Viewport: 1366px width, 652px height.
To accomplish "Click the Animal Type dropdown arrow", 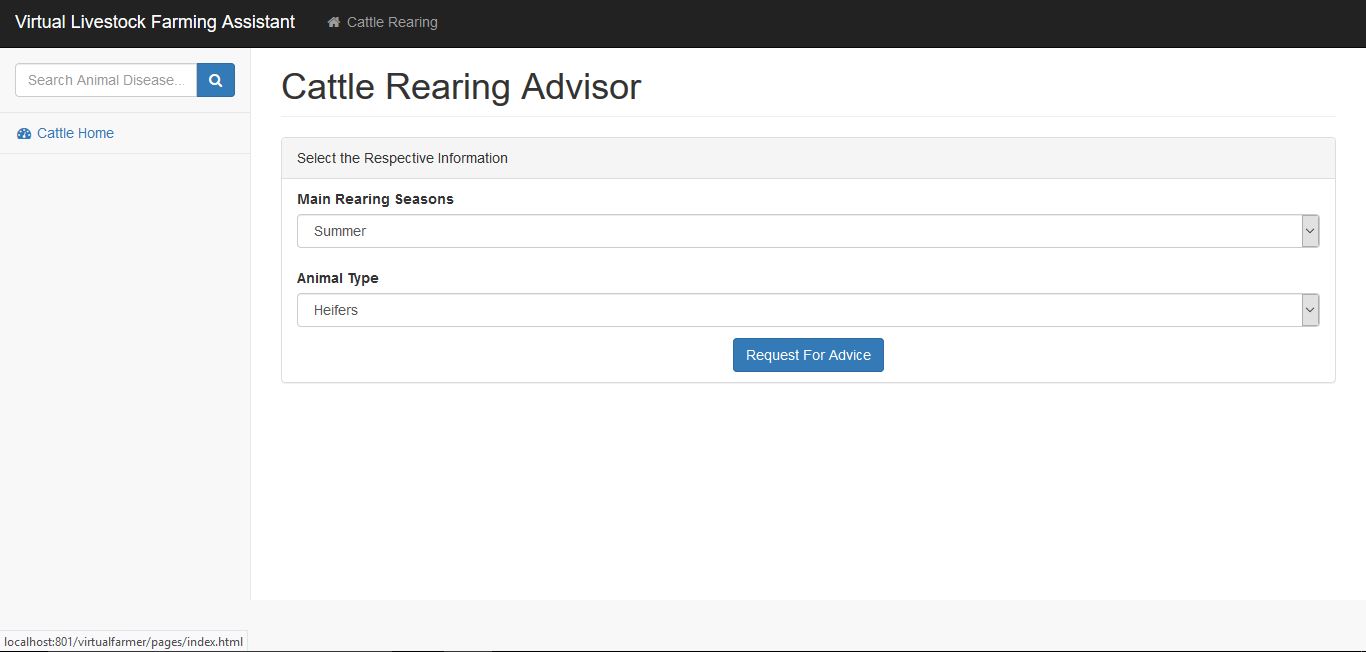I will [1310, 310].
